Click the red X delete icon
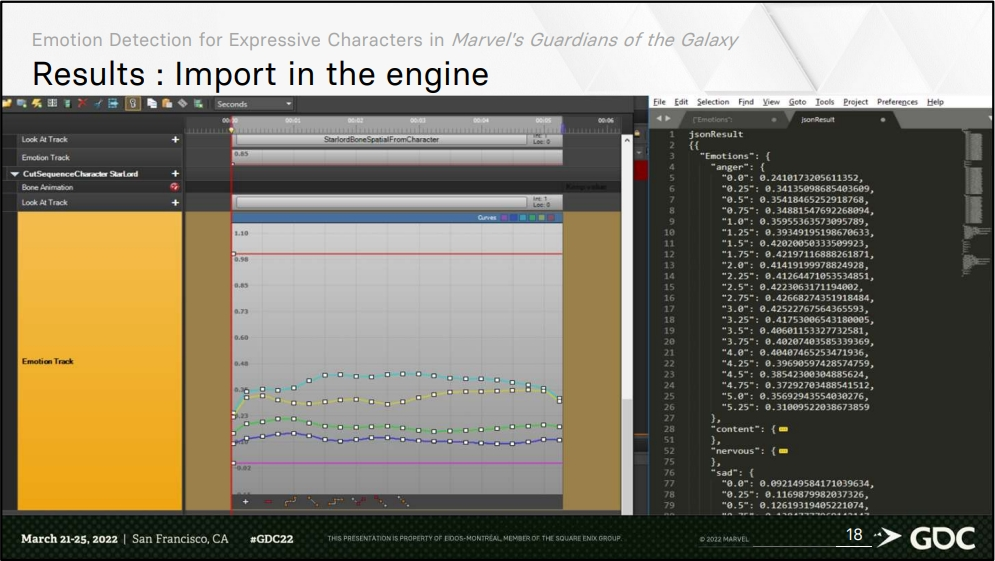The image size is (995, 561). pyautogui.click(x=82, y=103)
